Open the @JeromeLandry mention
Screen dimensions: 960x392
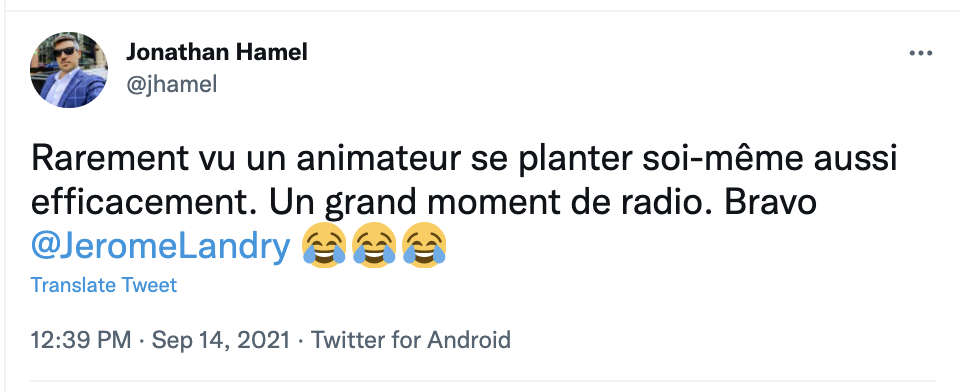click(160, 247)
